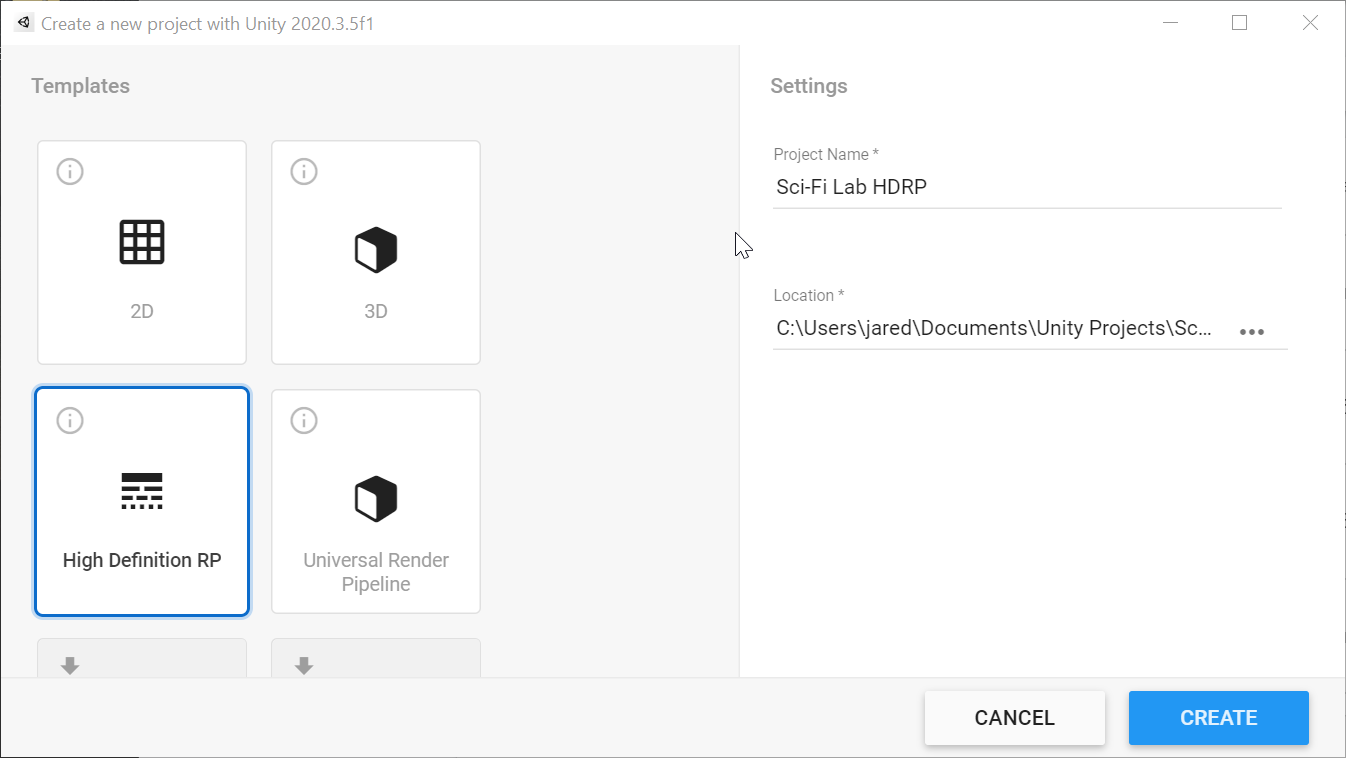Show info for Universal Render Pipeline template
Viewport: 1346px width, 758px height.
point(304,420)
